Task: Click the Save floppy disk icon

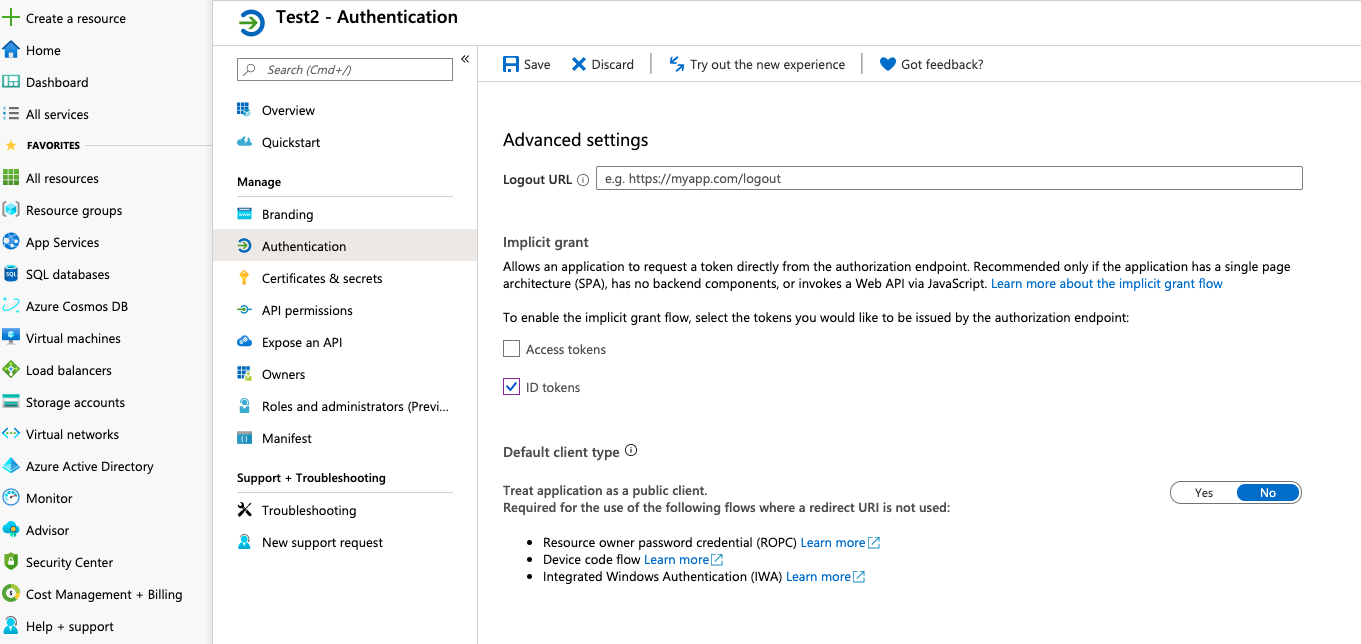Action: tap(511, 64)
